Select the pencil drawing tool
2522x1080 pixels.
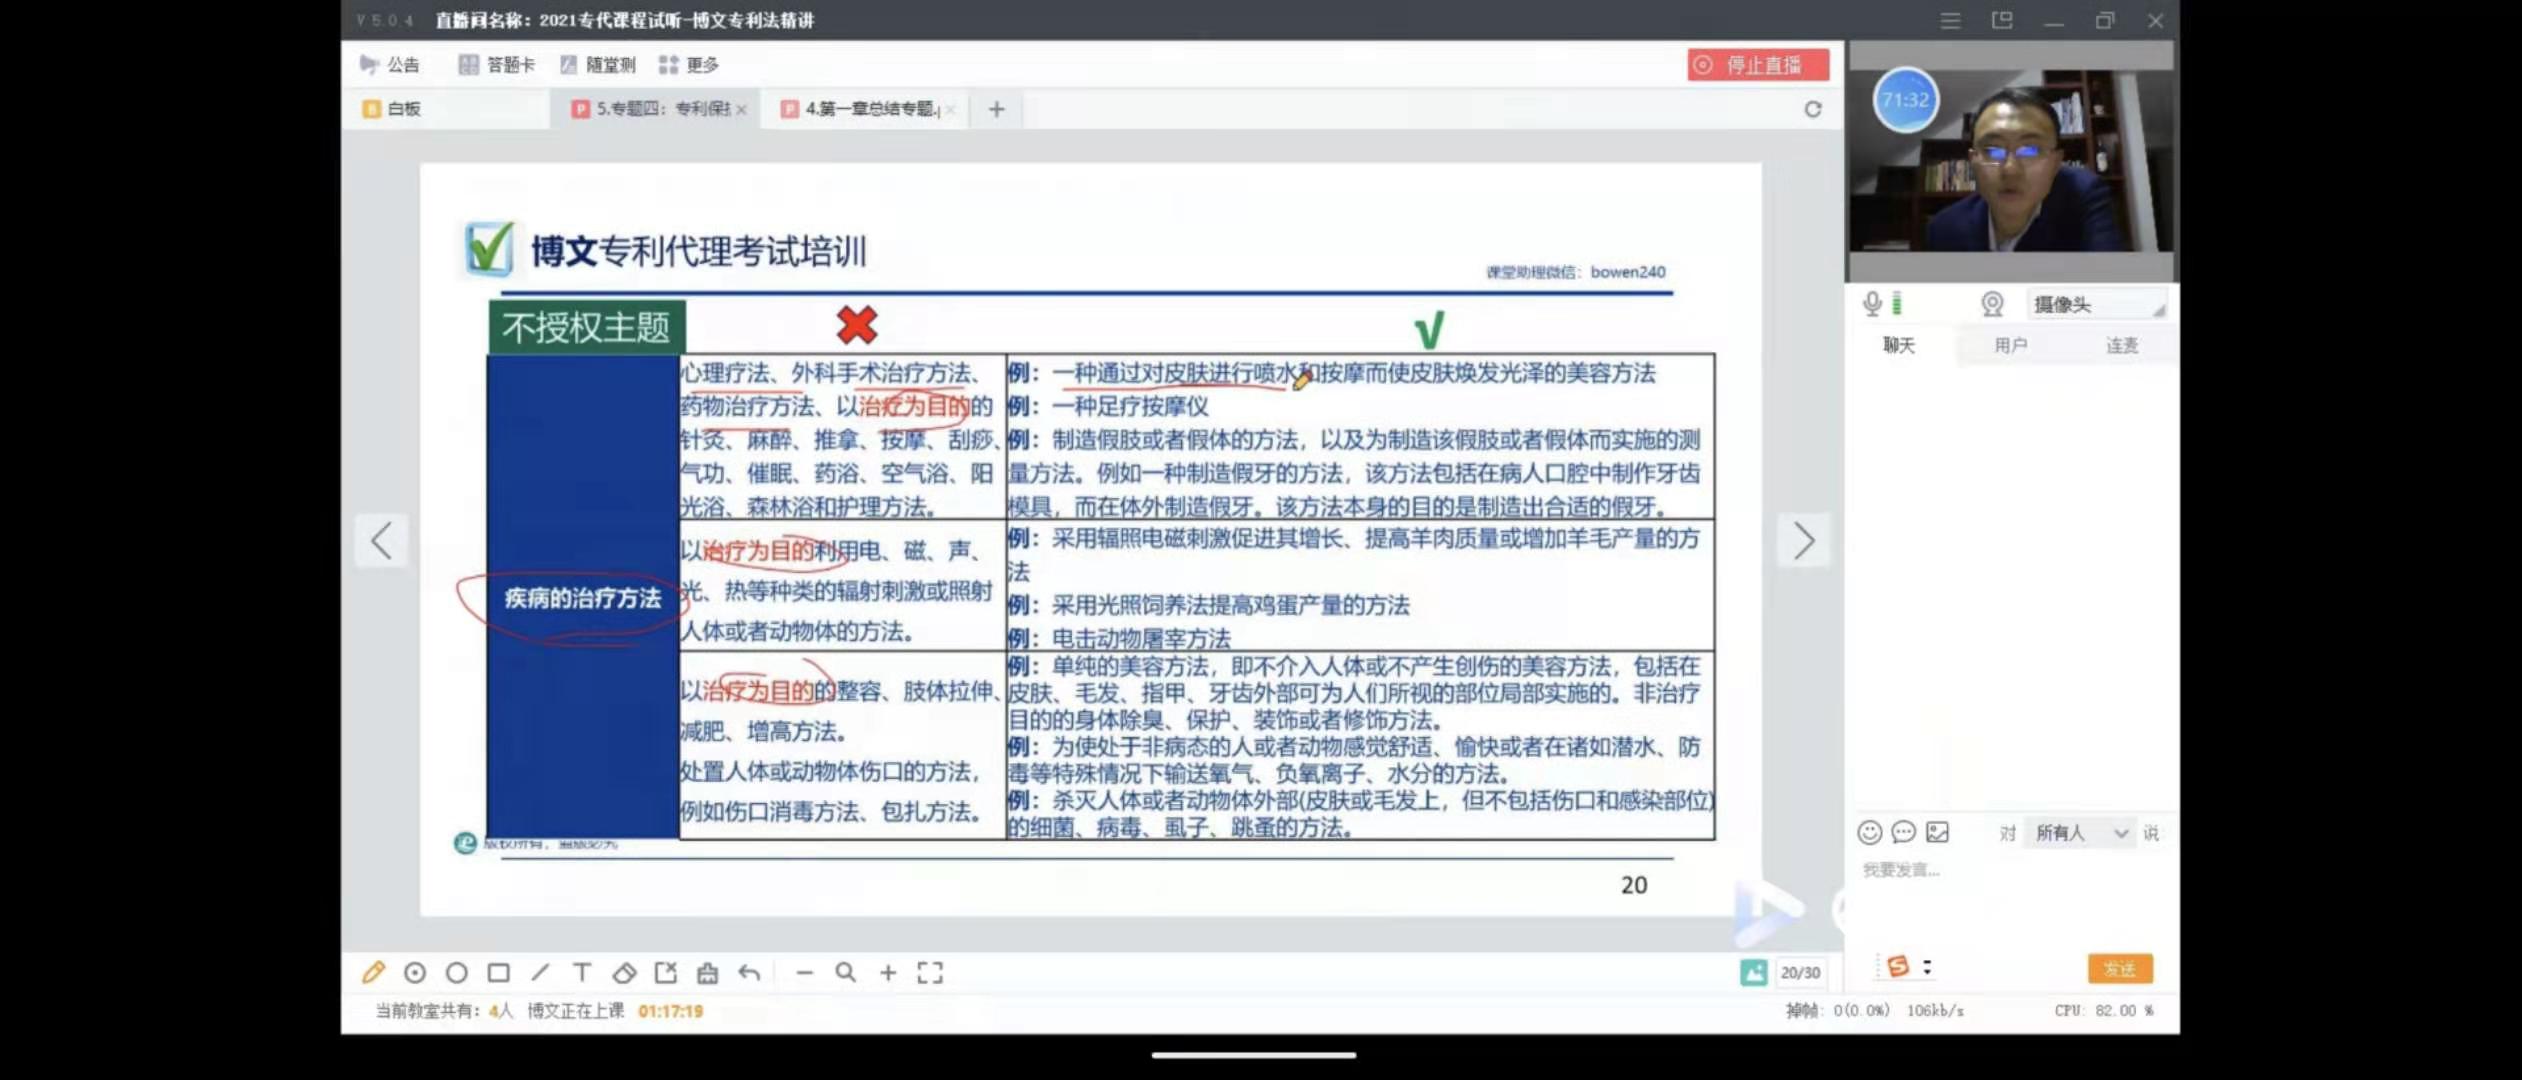pyautogui.click(x=373, y=972)
